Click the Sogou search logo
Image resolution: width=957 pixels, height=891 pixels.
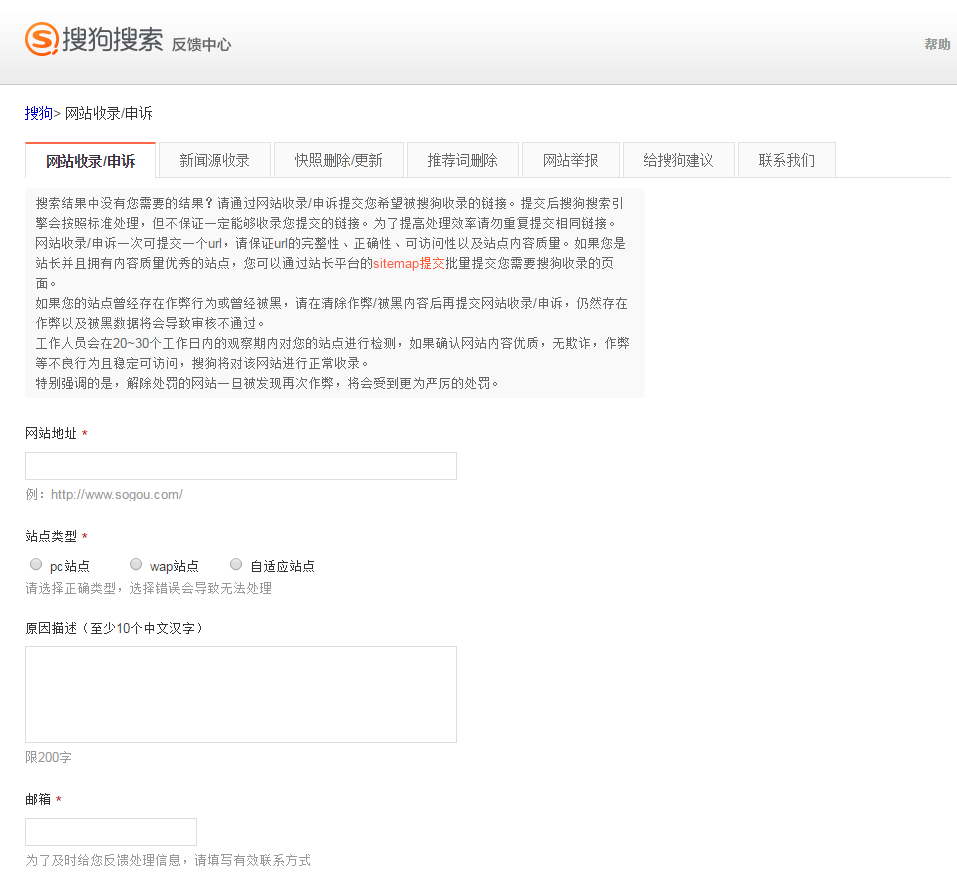click(94, 40)
